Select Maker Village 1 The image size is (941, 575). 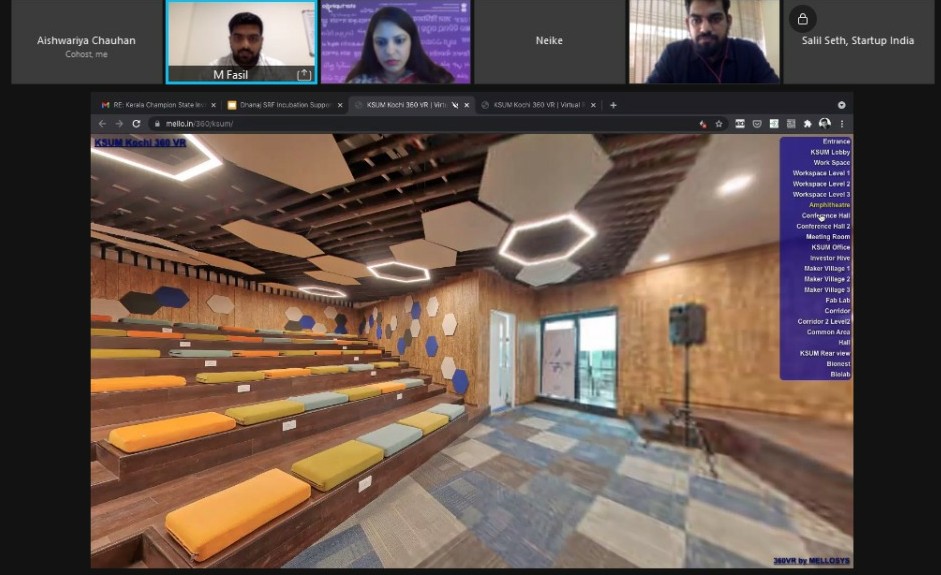826,268
